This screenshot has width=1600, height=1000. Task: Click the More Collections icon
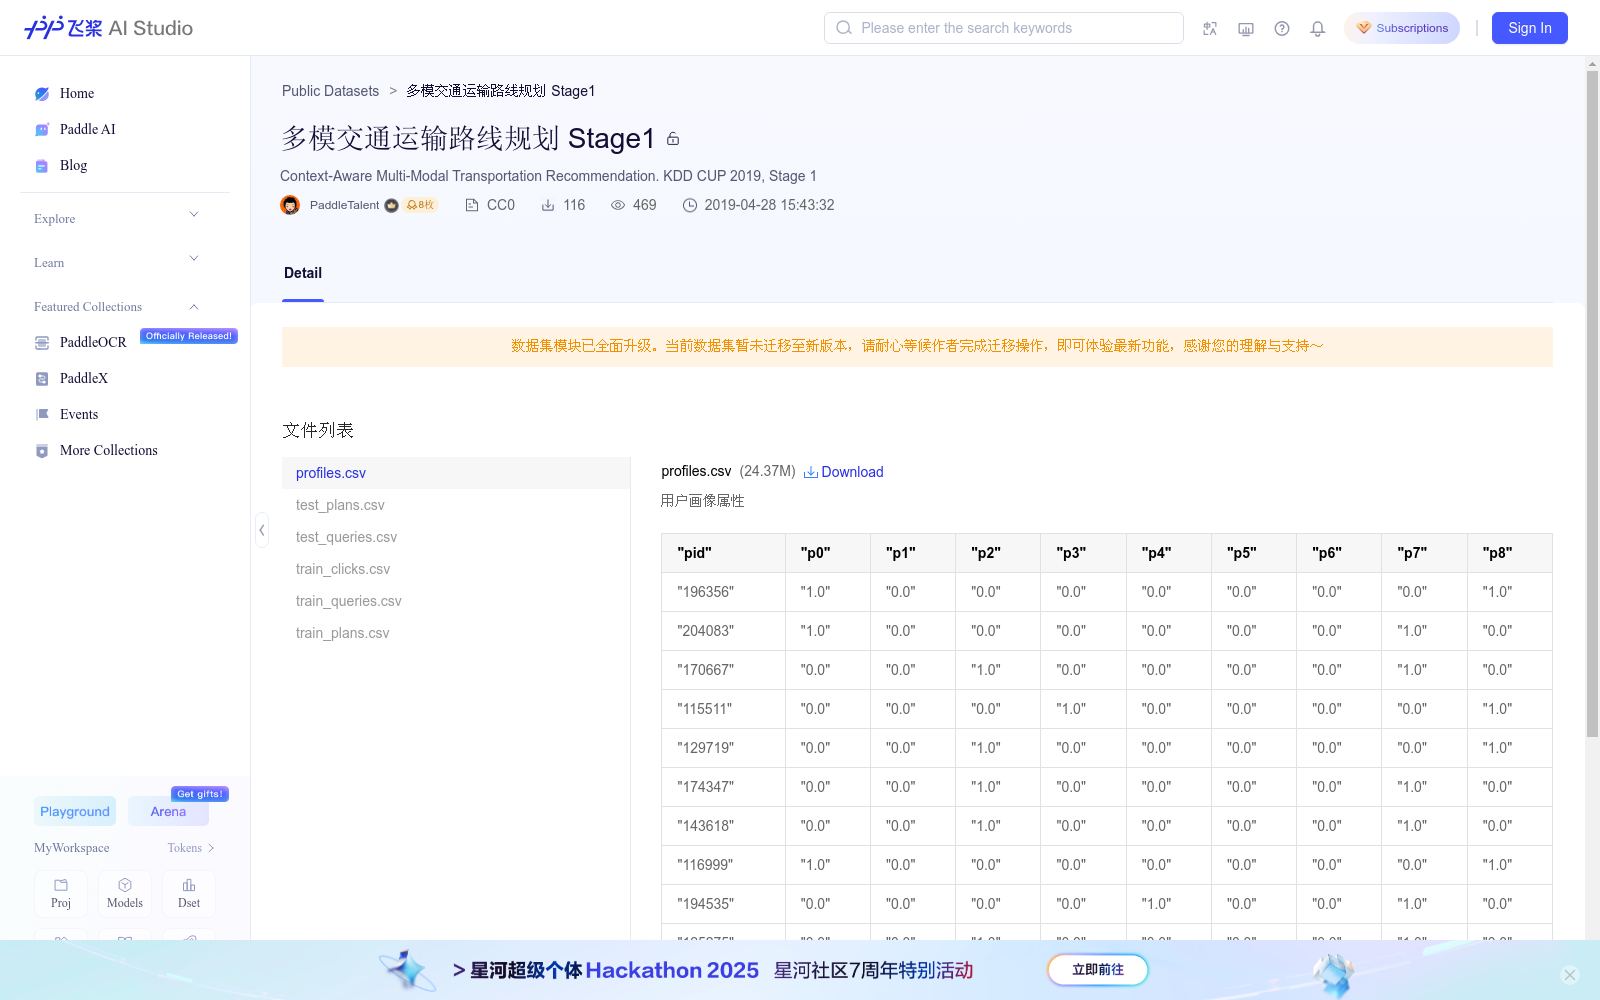(x=42, y=450)
